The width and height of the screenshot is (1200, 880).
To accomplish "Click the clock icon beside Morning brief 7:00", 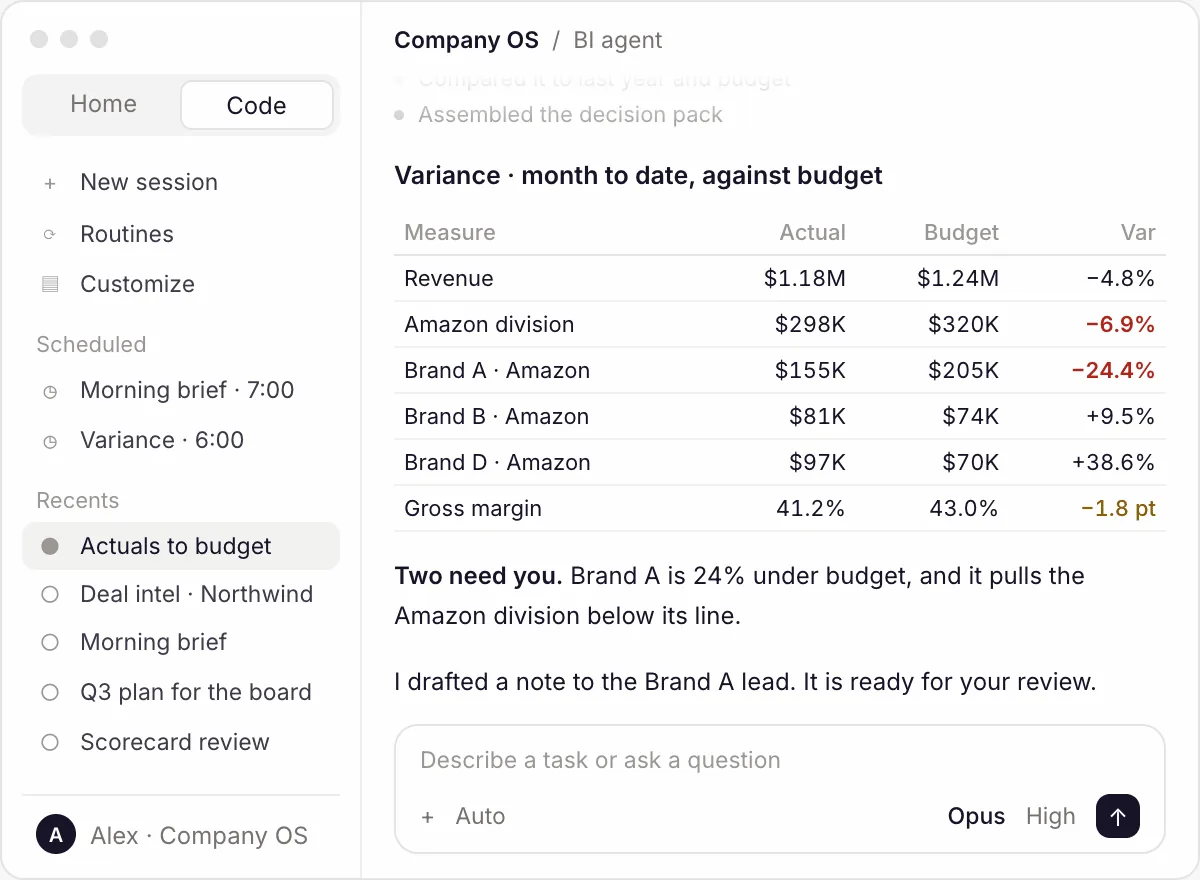I will click(50, 391).
